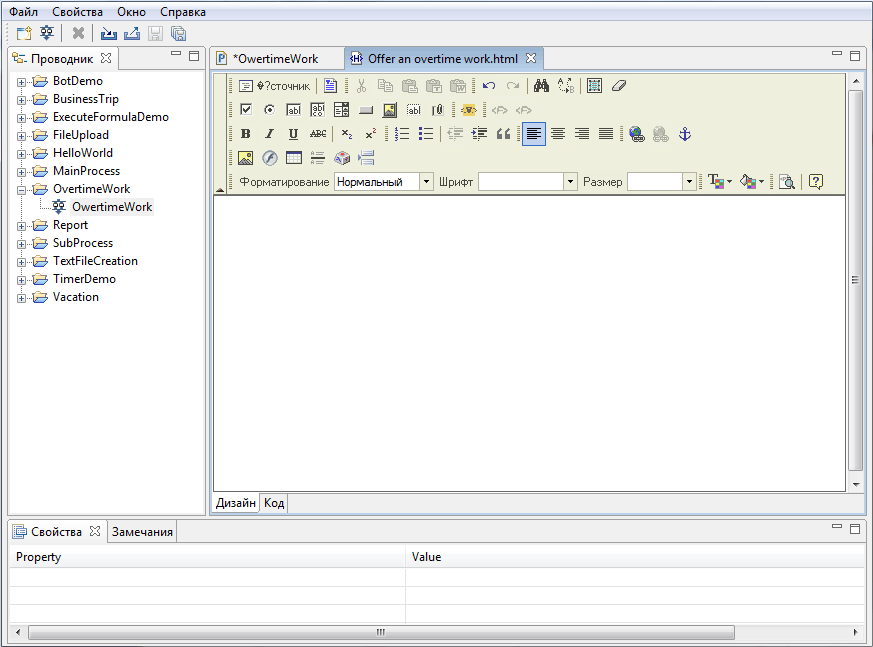Image resolution: width=873 pixels, height=647 pixels.
Task: Open the Размер size dropdown
Action: click(687, 181)
